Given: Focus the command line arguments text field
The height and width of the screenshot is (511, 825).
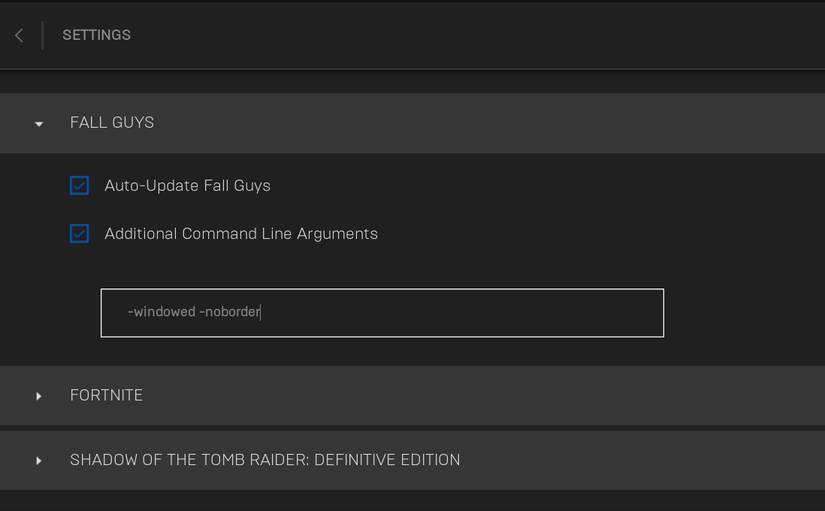Looking at the screenshot, I should click(382, 312).
